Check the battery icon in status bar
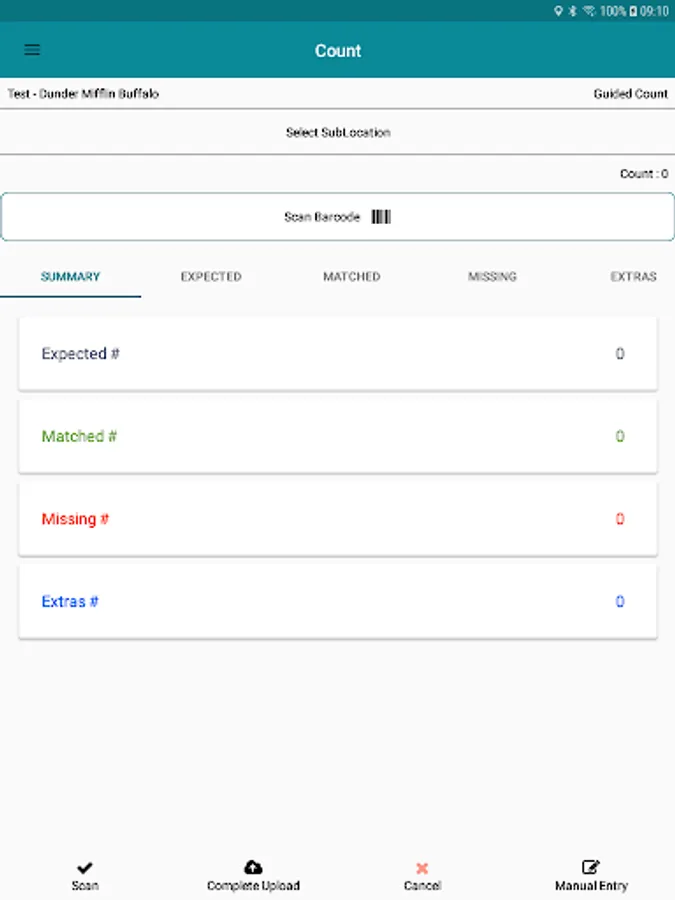 click(633, 11)
